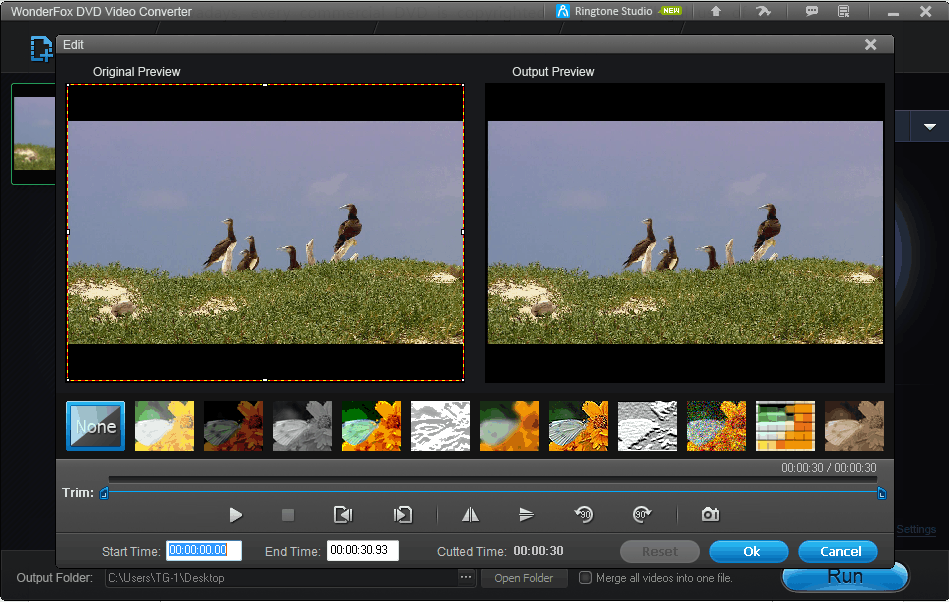This screenshot has height=602, width=949.
Task: Open the feedback chat icon
Action: pyautogui.click(x=812, y=11)
